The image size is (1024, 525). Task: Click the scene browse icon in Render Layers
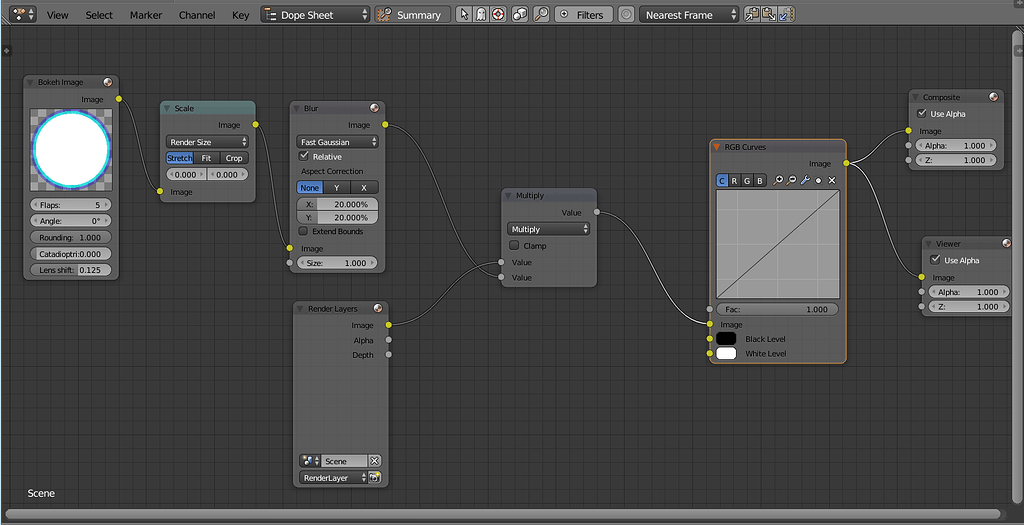click(x=310, y=461)
